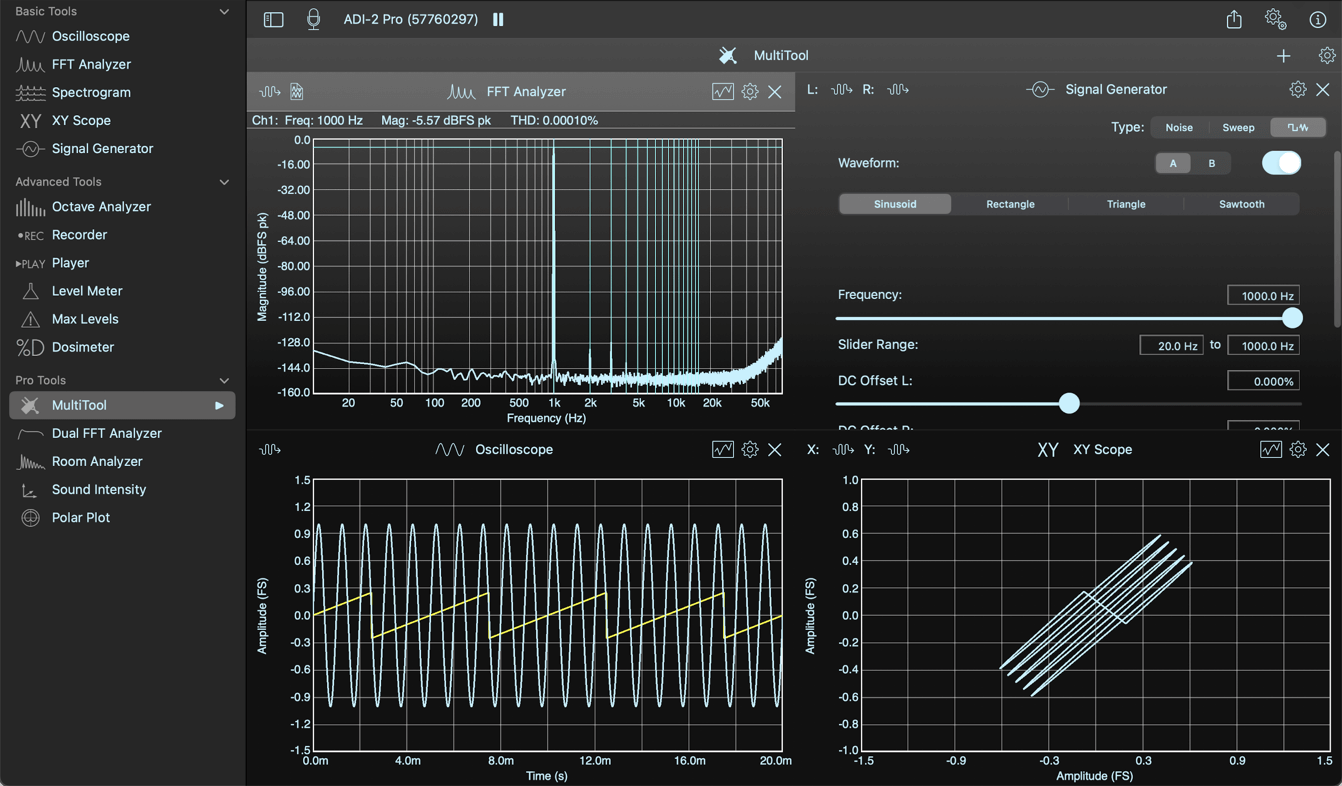Click the Frequency slider handle
1342x786 pixels.
click(1292, 318)
